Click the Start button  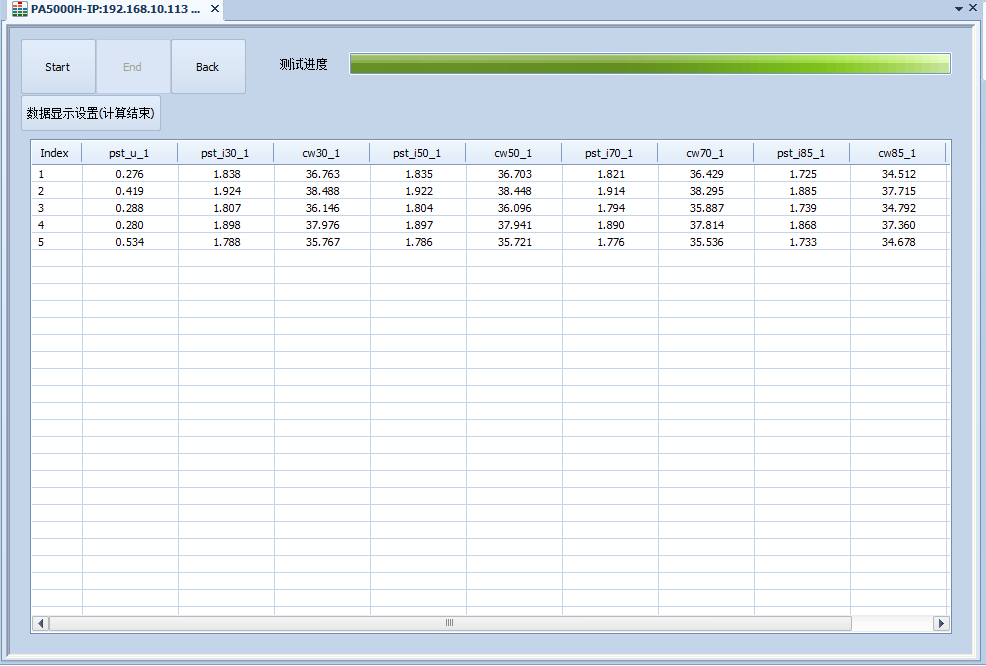tap(58, 67)
